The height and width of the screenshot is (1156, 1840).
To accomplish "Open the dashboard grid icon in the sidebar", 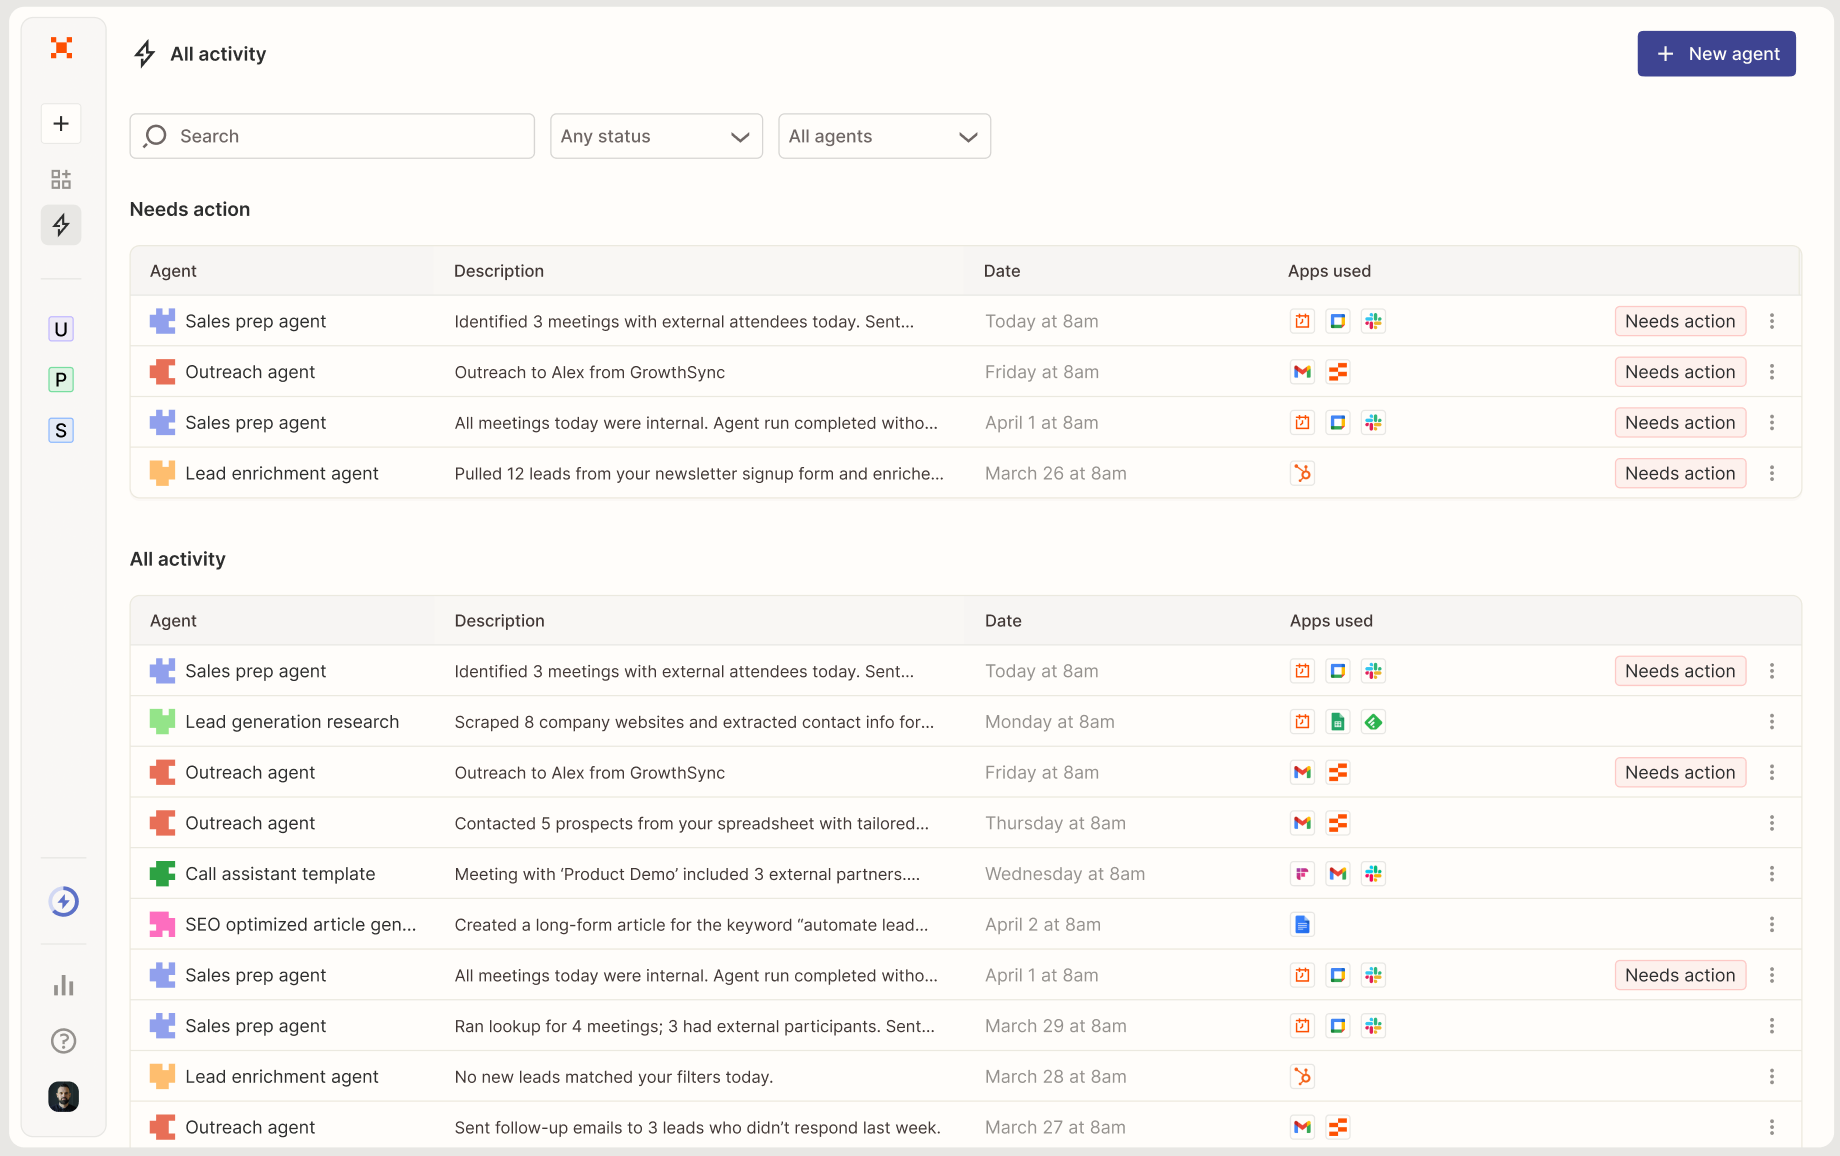I will click(x=60, y=178).
